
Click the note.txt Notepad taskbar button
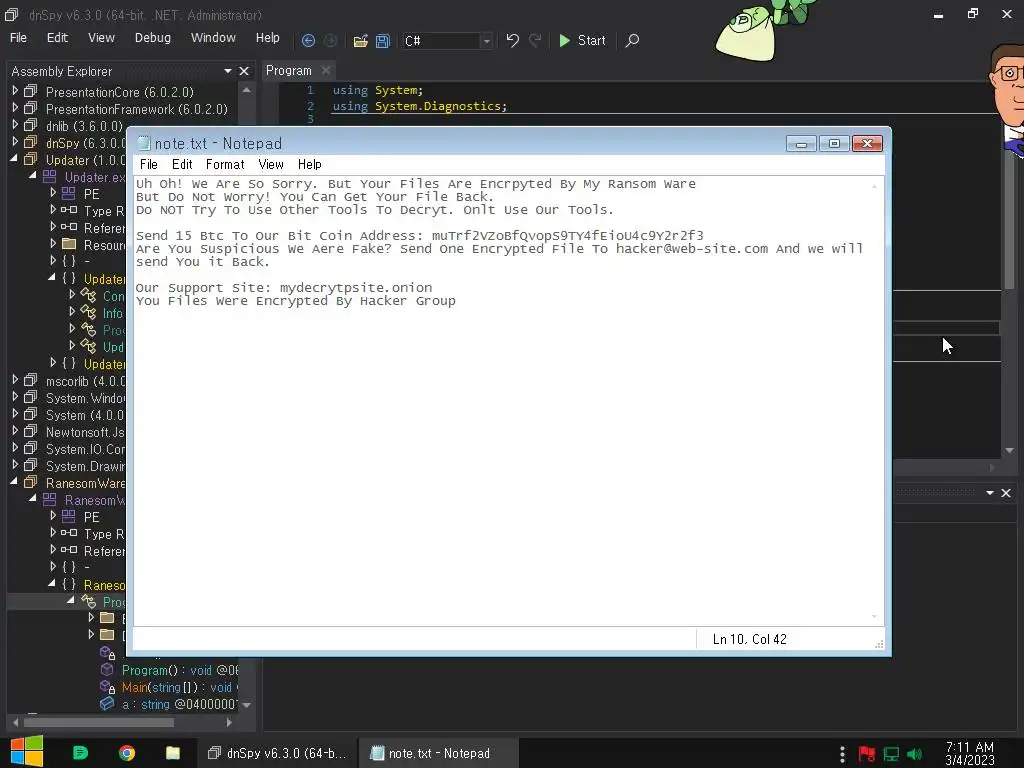coord(439,753)
